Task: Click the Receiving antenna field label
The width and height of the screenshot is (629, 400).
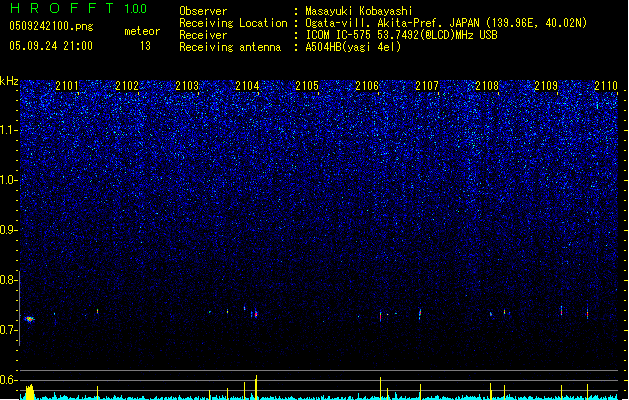Action: click(x=230, y=47)
